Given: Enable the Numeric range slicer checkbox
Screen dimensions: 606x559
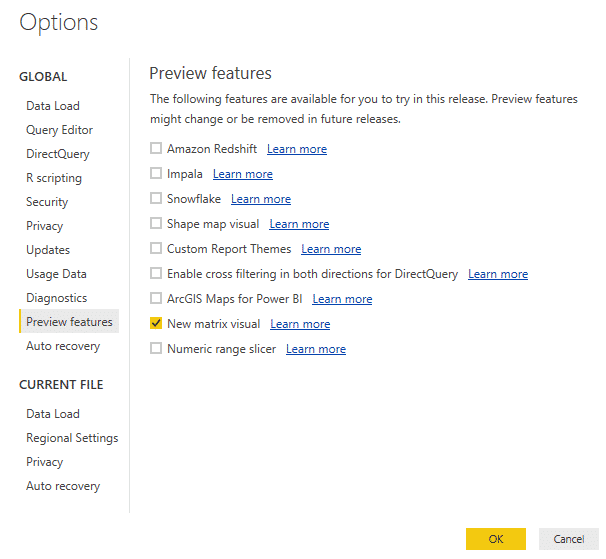Looking at the screenshot, I should click(155, 349).
